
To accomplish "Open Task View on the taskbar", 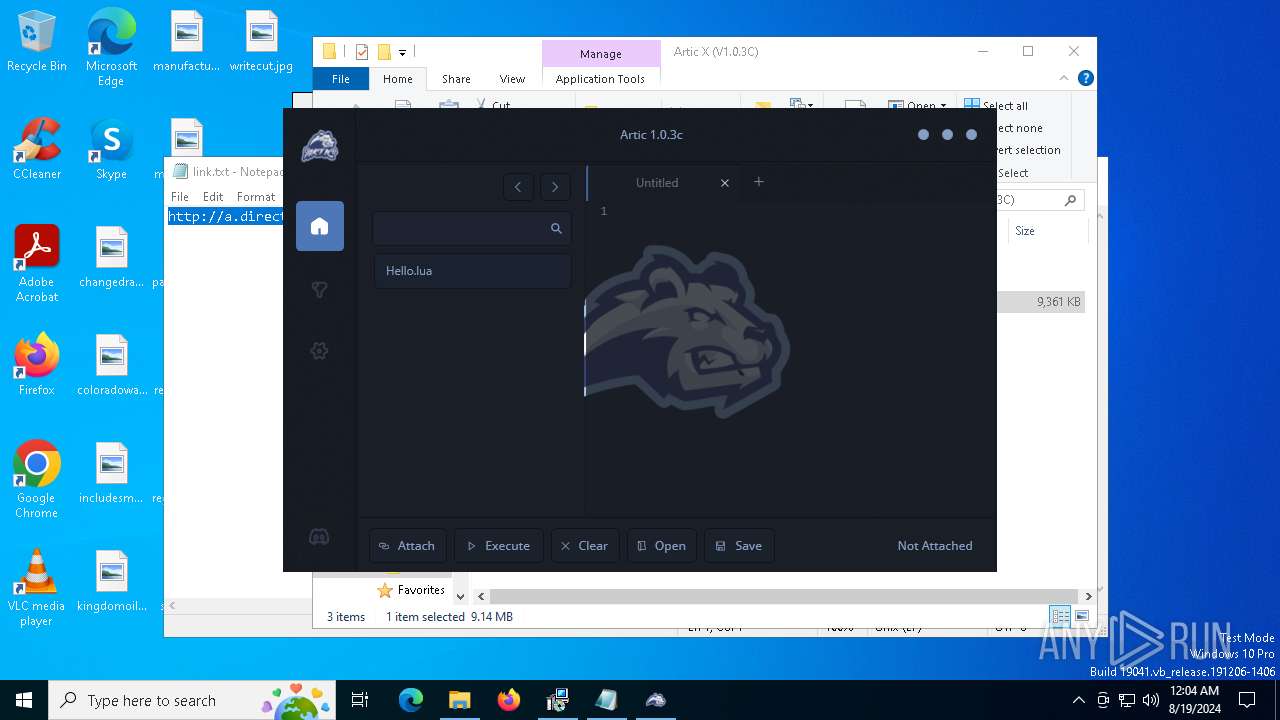I will coord(360,700).
